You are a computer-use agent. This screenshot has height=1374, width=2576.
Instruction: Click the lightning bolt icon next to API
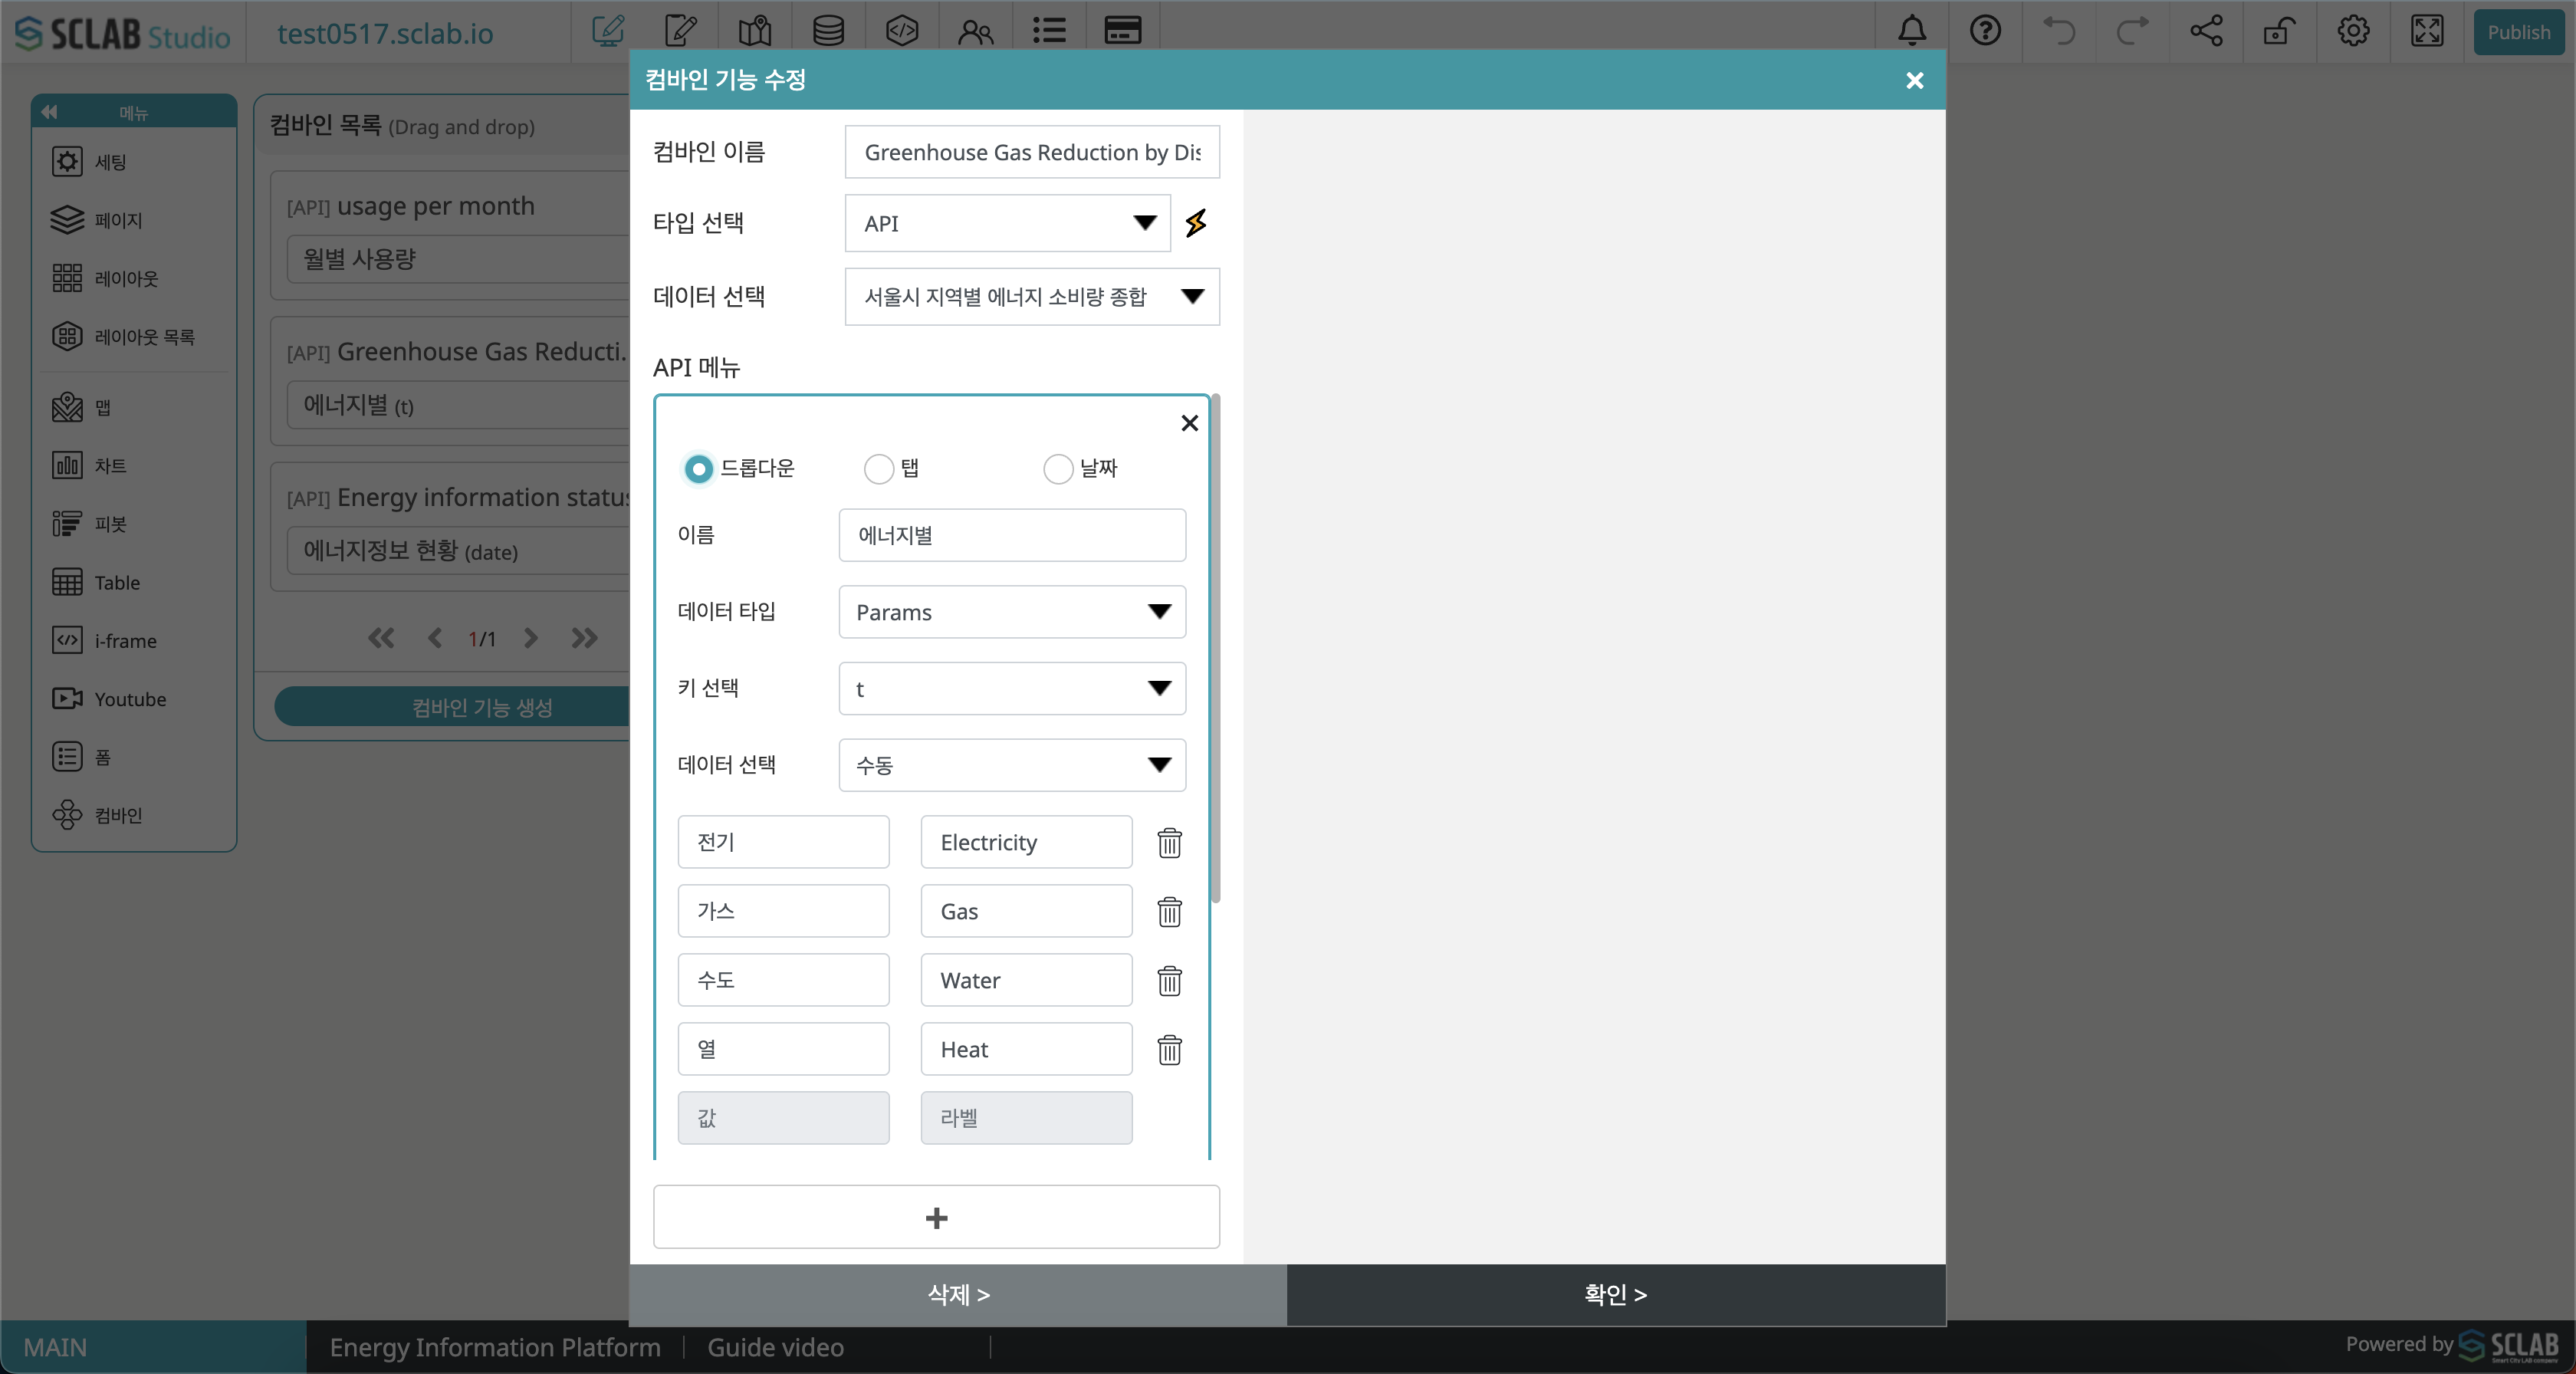pos(1198,223)
